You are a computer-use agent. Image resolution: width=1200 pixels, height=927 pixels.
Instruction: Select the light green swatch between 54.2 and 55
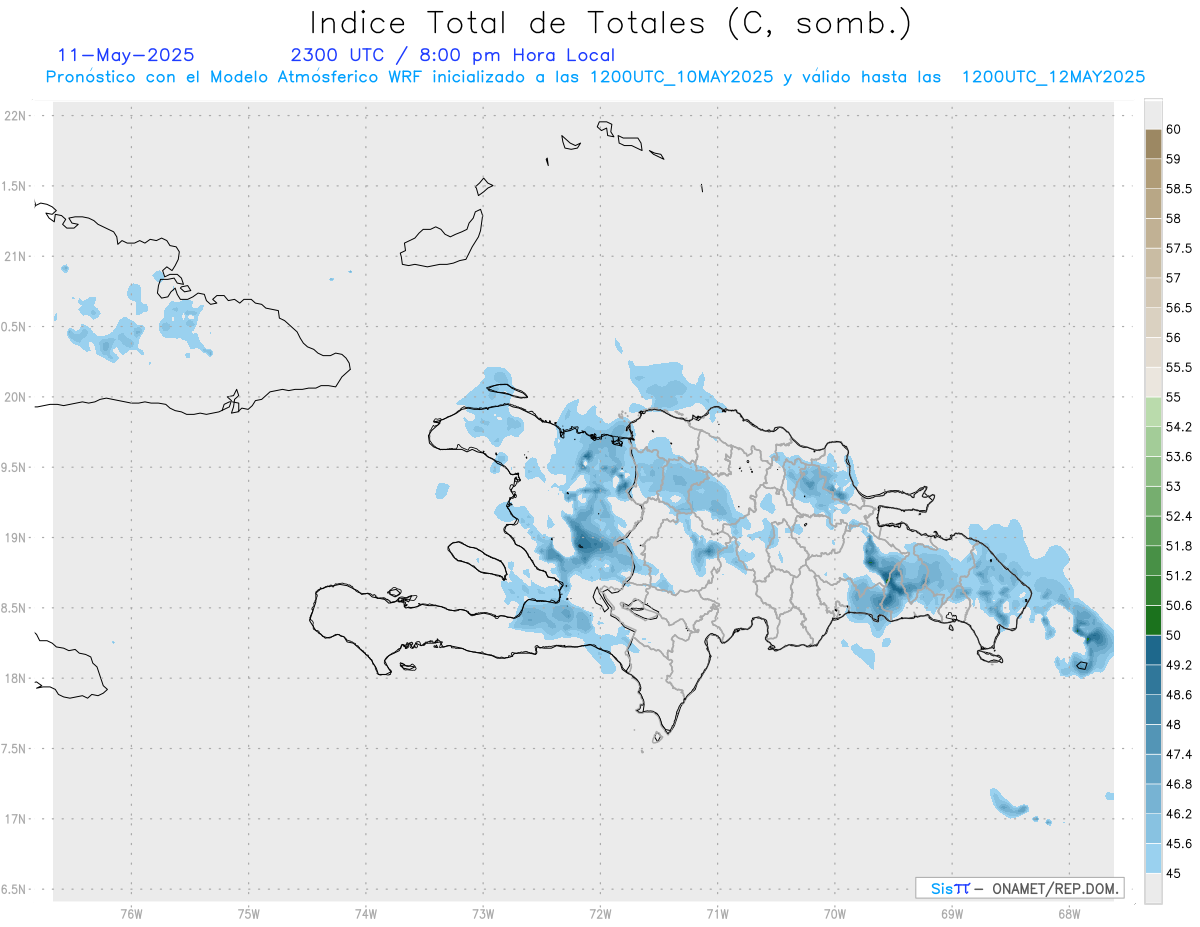point(1153,412)
